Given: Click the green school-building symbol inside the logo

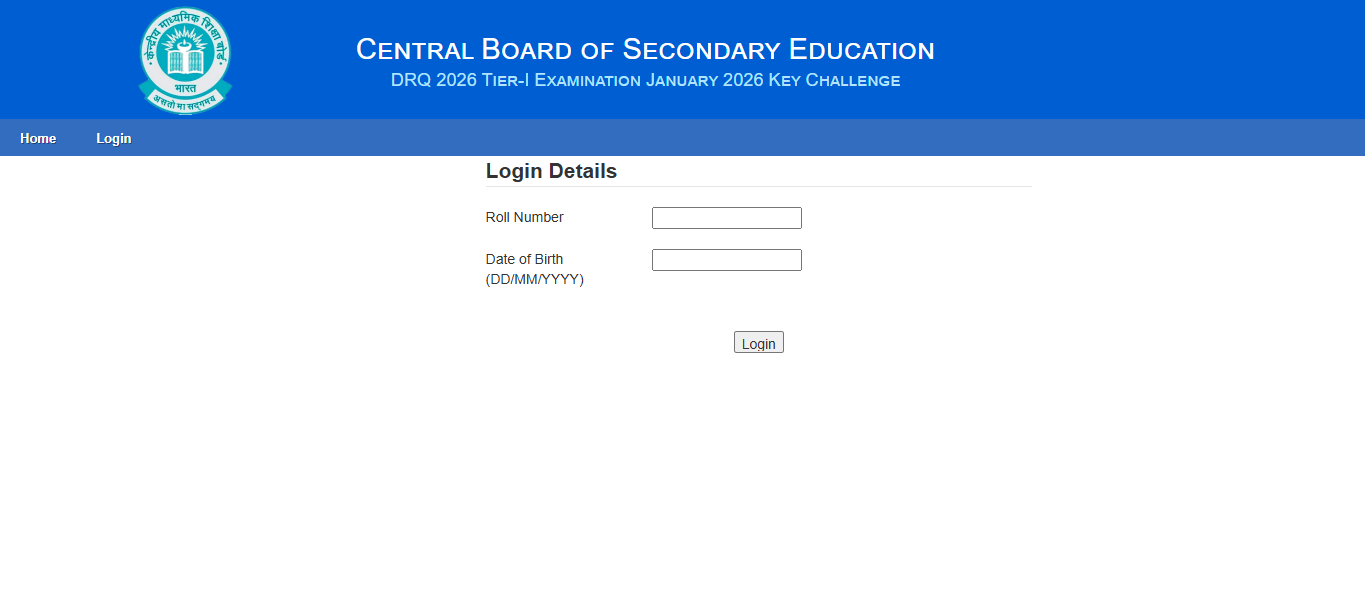Looking at the screenshot, I should (x=184, y=55).
